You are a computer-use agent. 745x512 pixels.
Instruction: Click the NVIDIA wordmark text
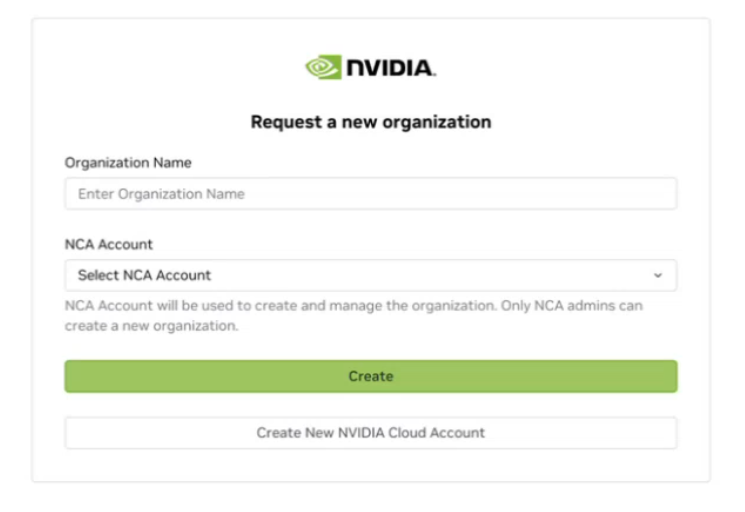(x=391, y=68)
